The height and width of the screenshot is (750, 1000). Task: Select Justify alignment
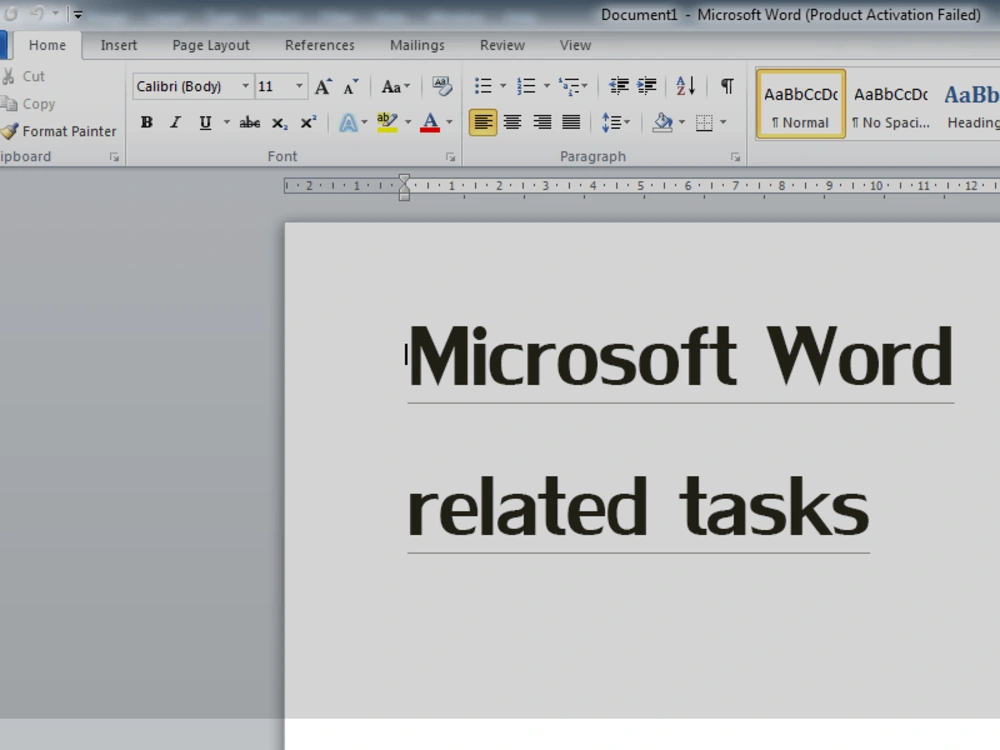pyautogui.click(x=571, y=122)
